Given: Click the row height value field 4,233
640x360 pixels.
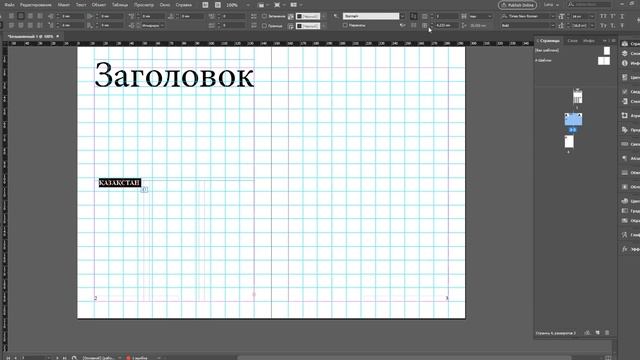Looking at the screenshot, I should pyautogui.click(x=447, y=26).
